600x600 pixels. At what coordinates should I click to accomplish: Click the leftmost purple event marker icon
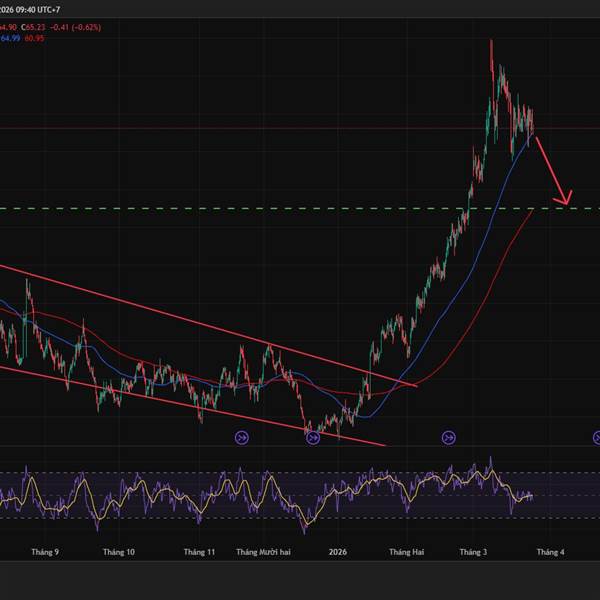(242, 437)
